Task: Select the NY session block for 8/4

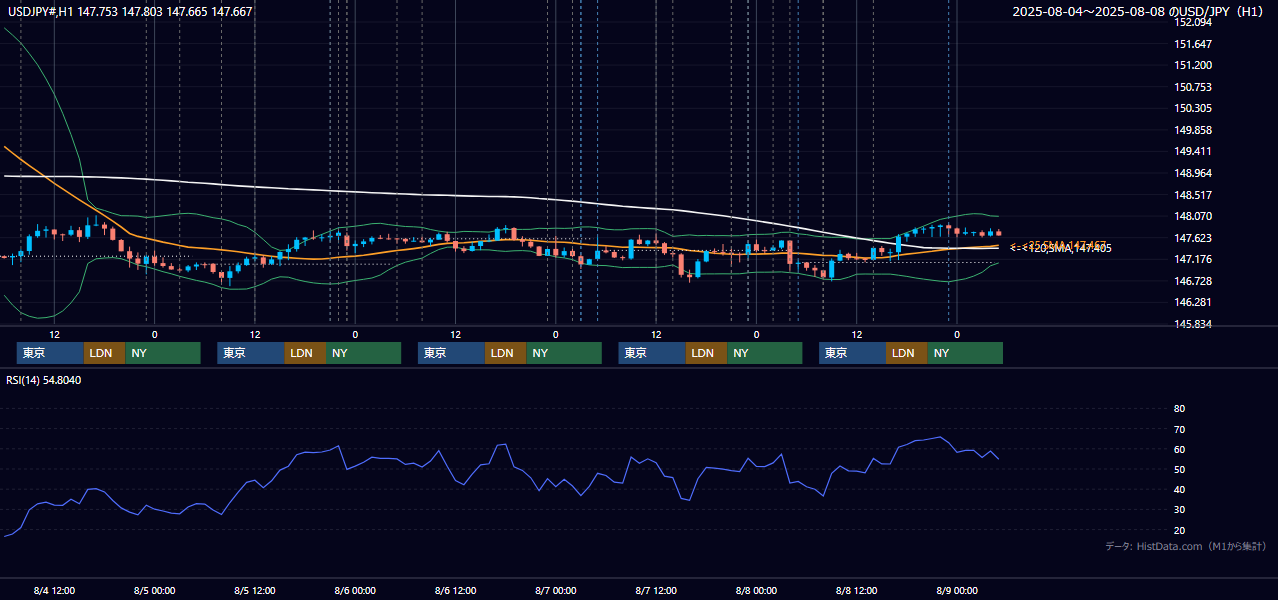Action: tap(163, 353)
